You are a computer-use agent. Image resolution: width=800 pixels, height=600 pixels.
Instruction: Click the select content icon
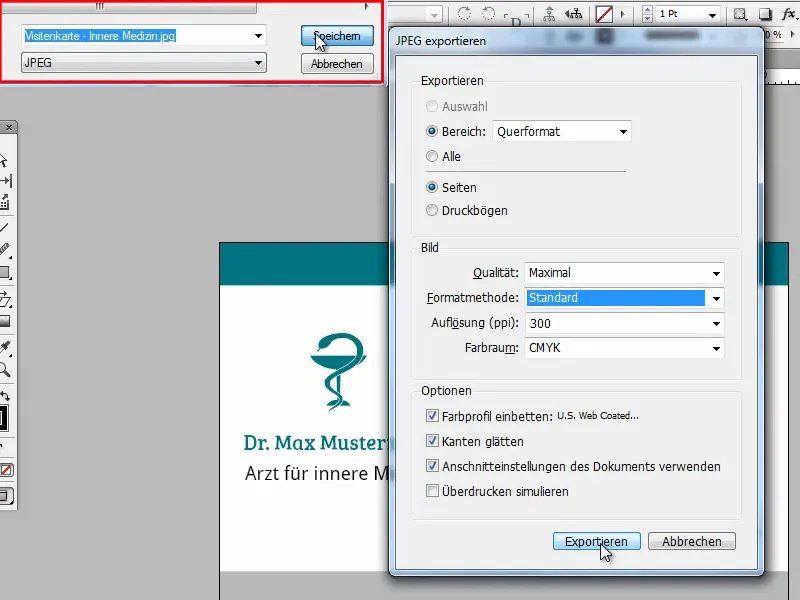(x=573, y=14)
